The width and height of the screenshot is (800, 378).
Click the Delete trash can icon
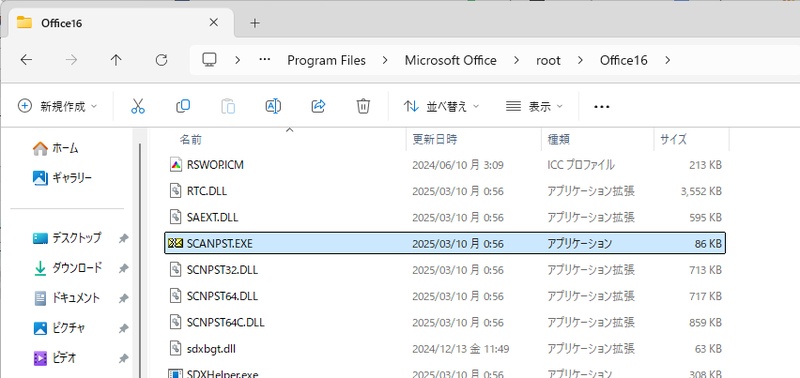(x=363, y=106)
